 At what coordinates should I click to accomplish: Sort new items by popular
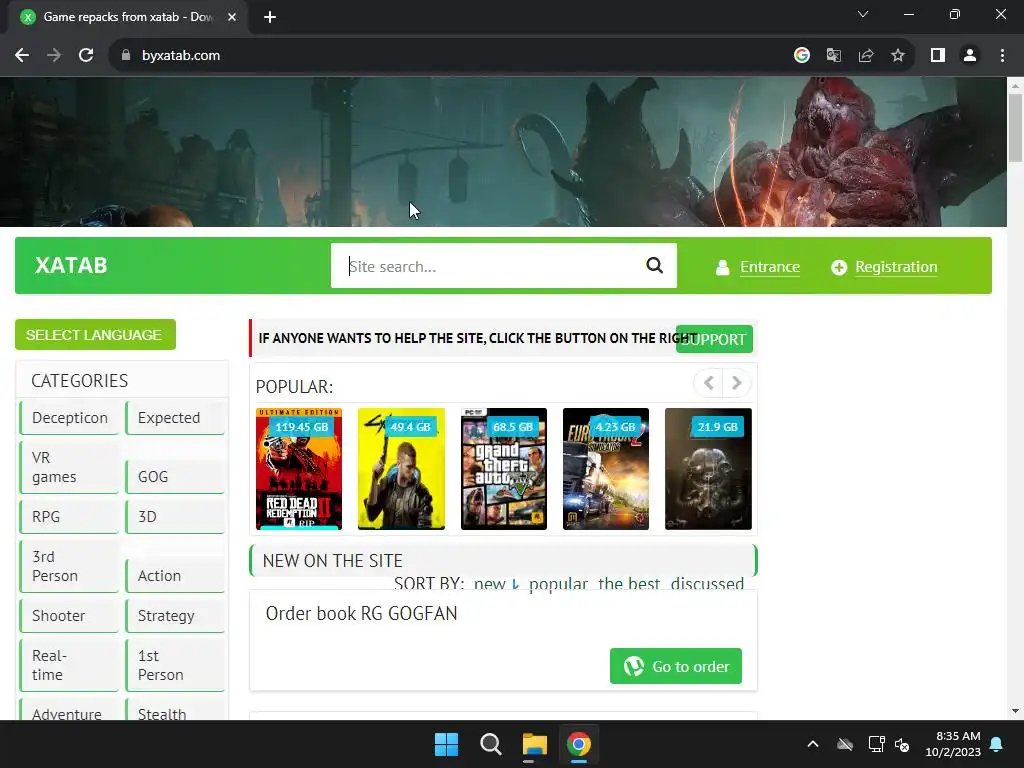click(558, 583)
